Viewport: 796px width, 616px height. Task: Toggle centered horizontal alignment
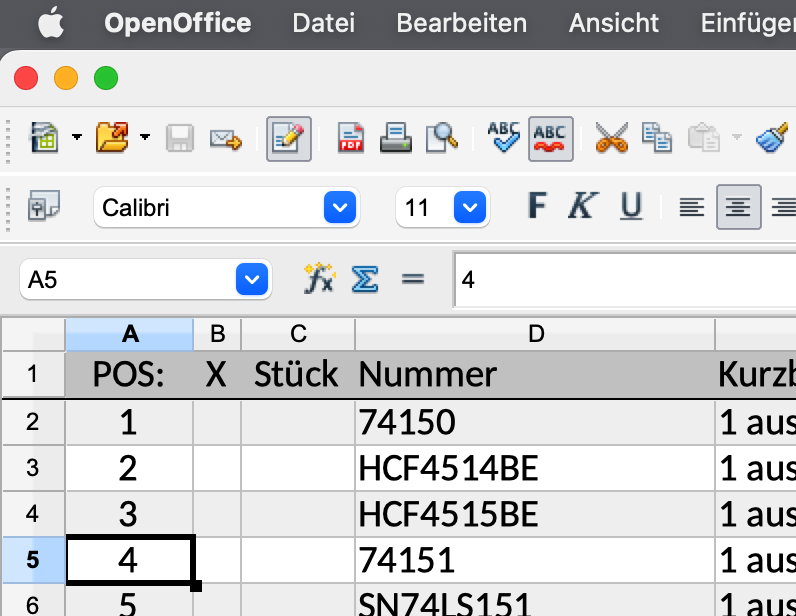(738, 207)
